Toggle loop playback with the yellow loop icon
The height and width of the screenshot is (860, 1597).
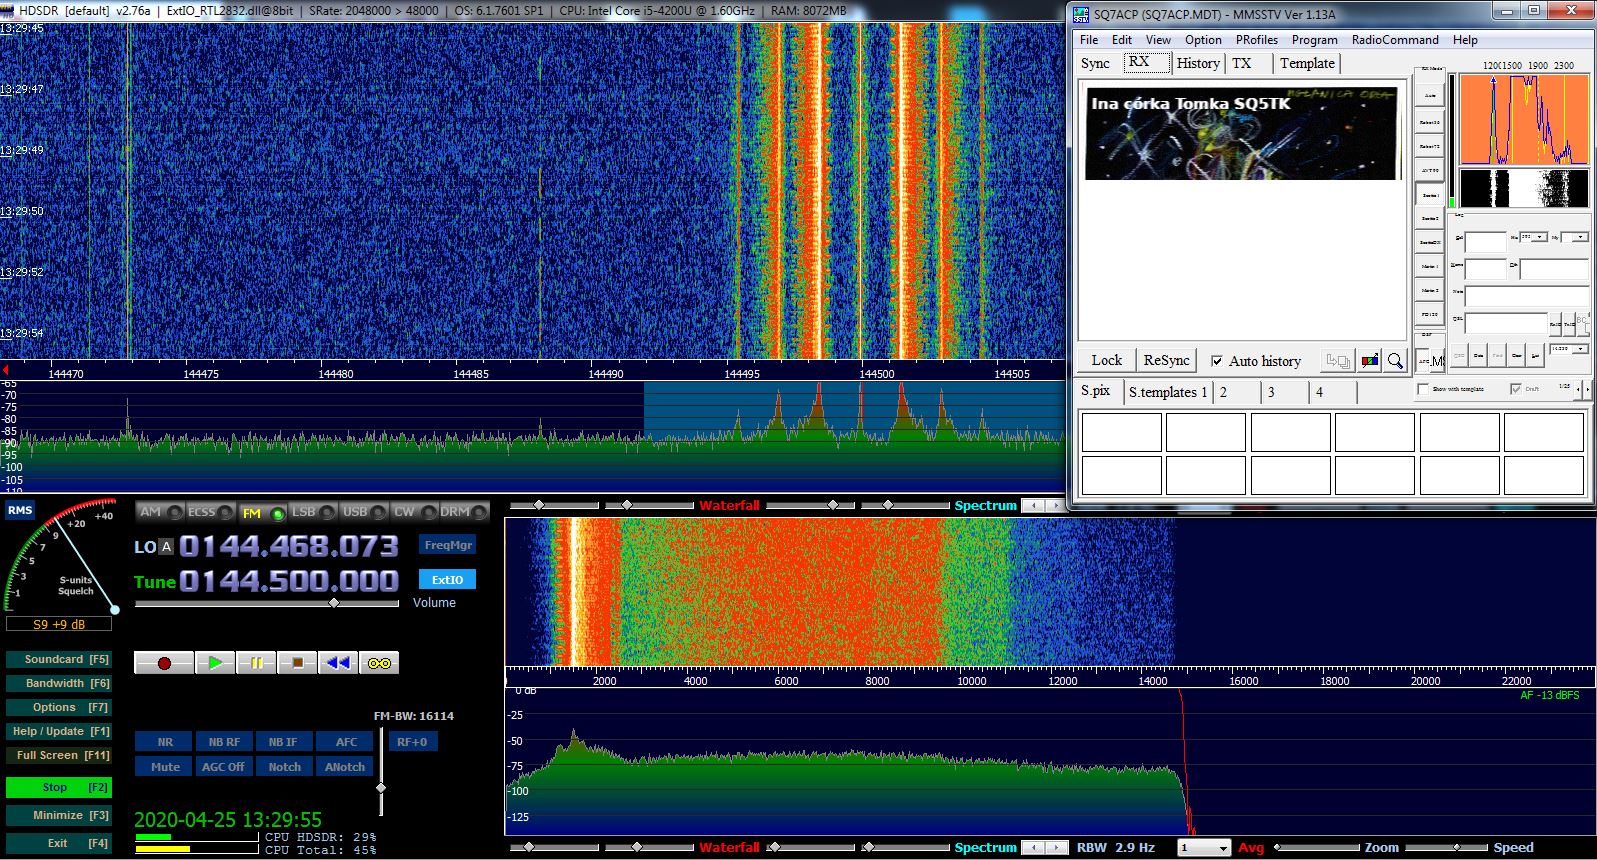[379, 663]
